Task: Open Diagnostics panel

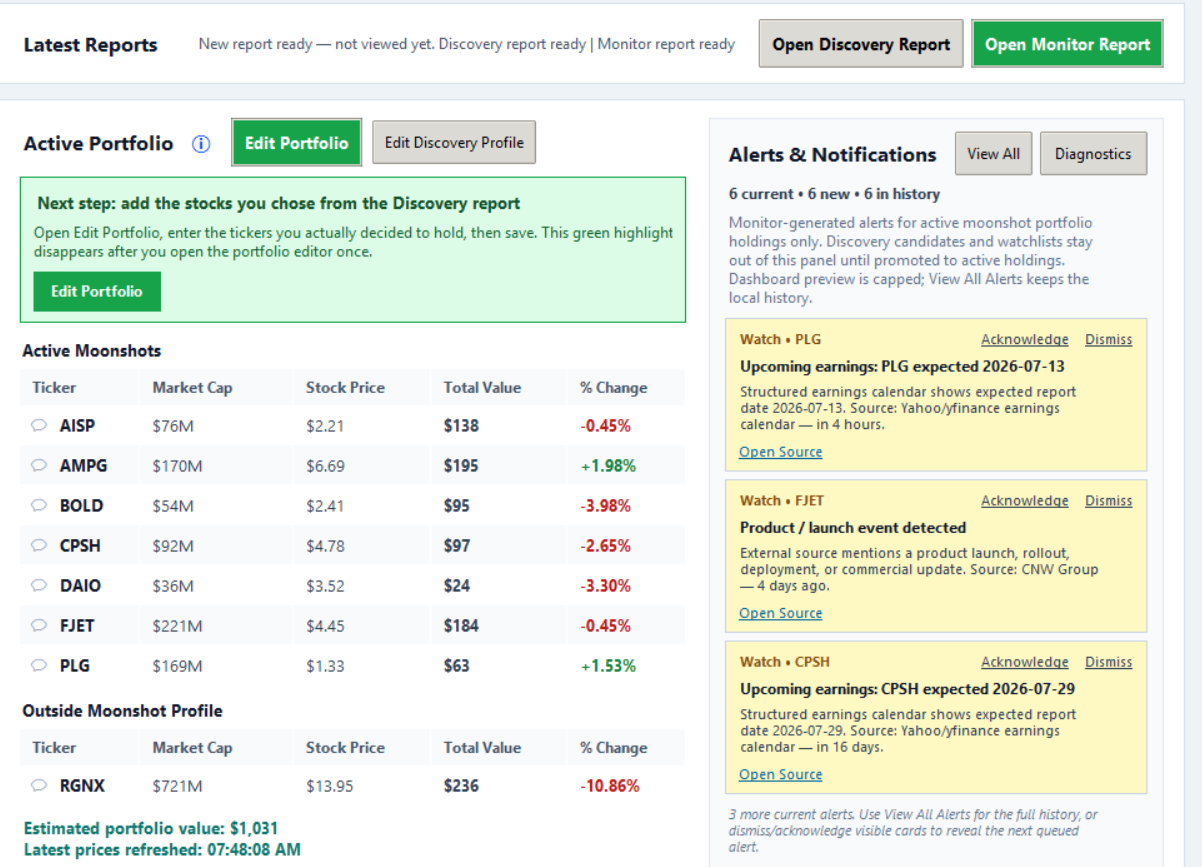Action: (x=1093, y=154)
